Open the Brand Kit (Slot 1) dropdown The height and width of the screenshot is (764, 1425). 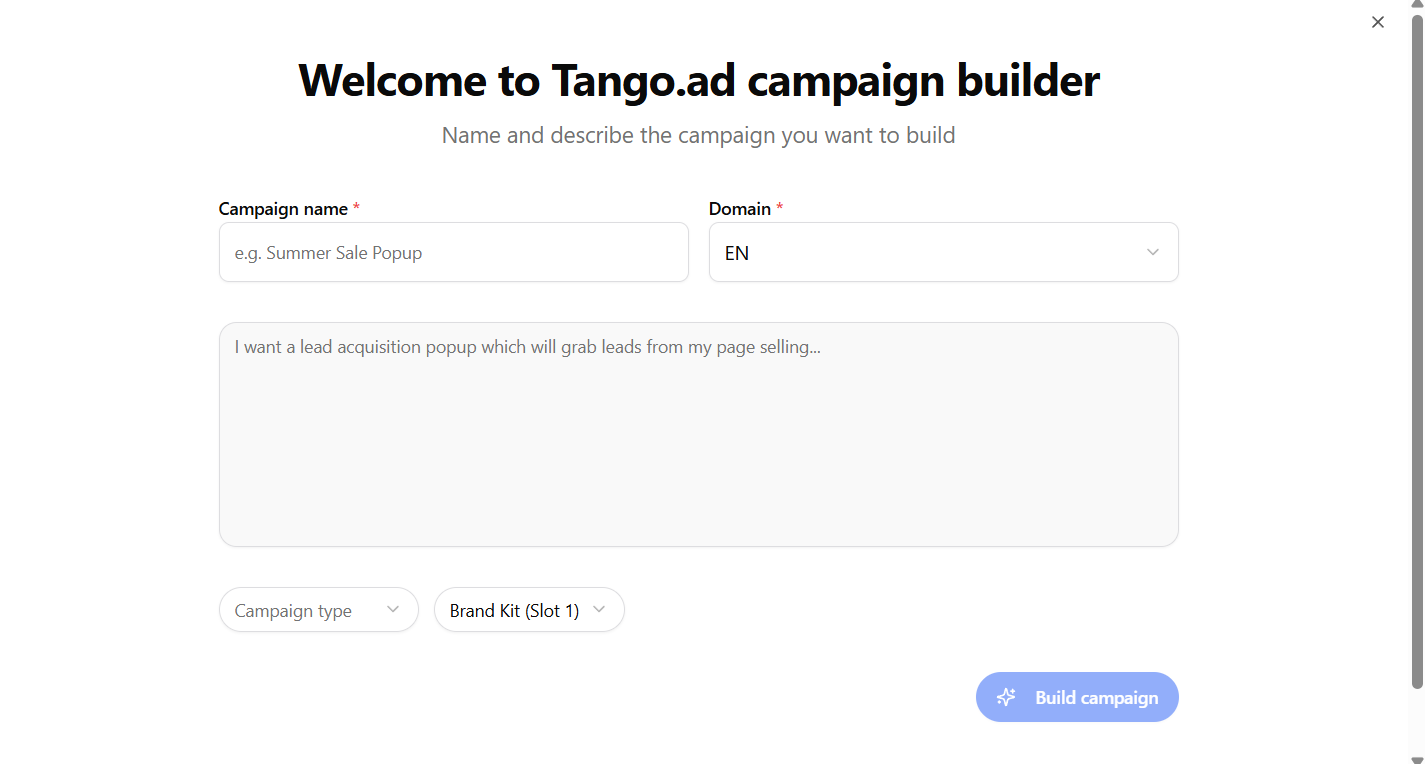point(529,609)
